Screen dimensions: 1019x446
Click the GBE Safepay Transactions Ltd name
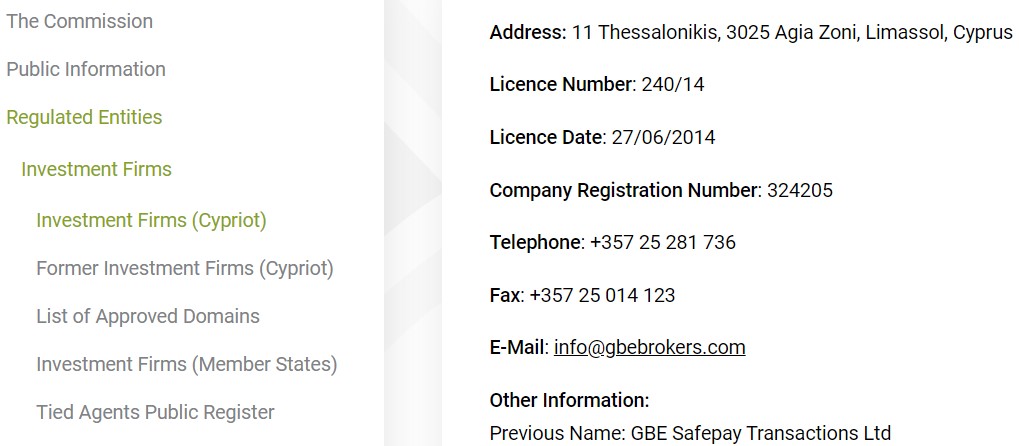[x=760, y=433]
